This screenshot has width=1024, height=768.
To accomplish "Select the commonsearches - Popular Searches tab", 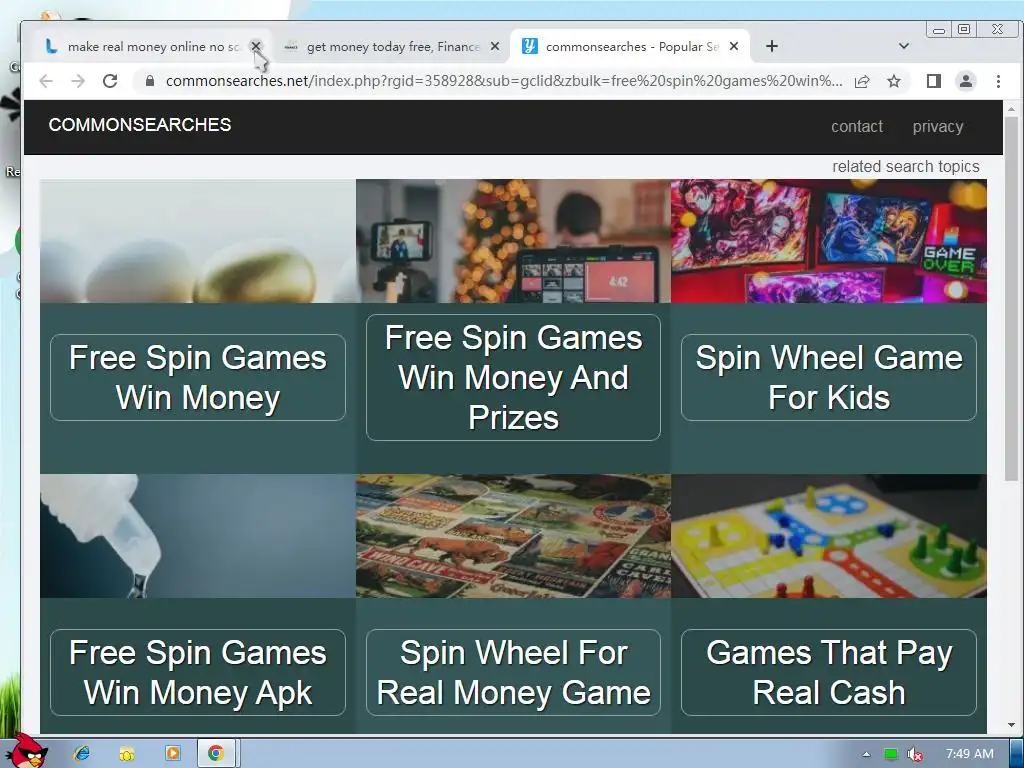I will (x=630, y=46).
